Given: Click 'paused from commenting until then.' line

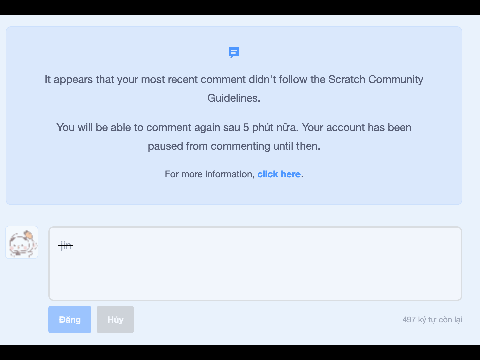Looking at the screenshot, I should 234,146.
